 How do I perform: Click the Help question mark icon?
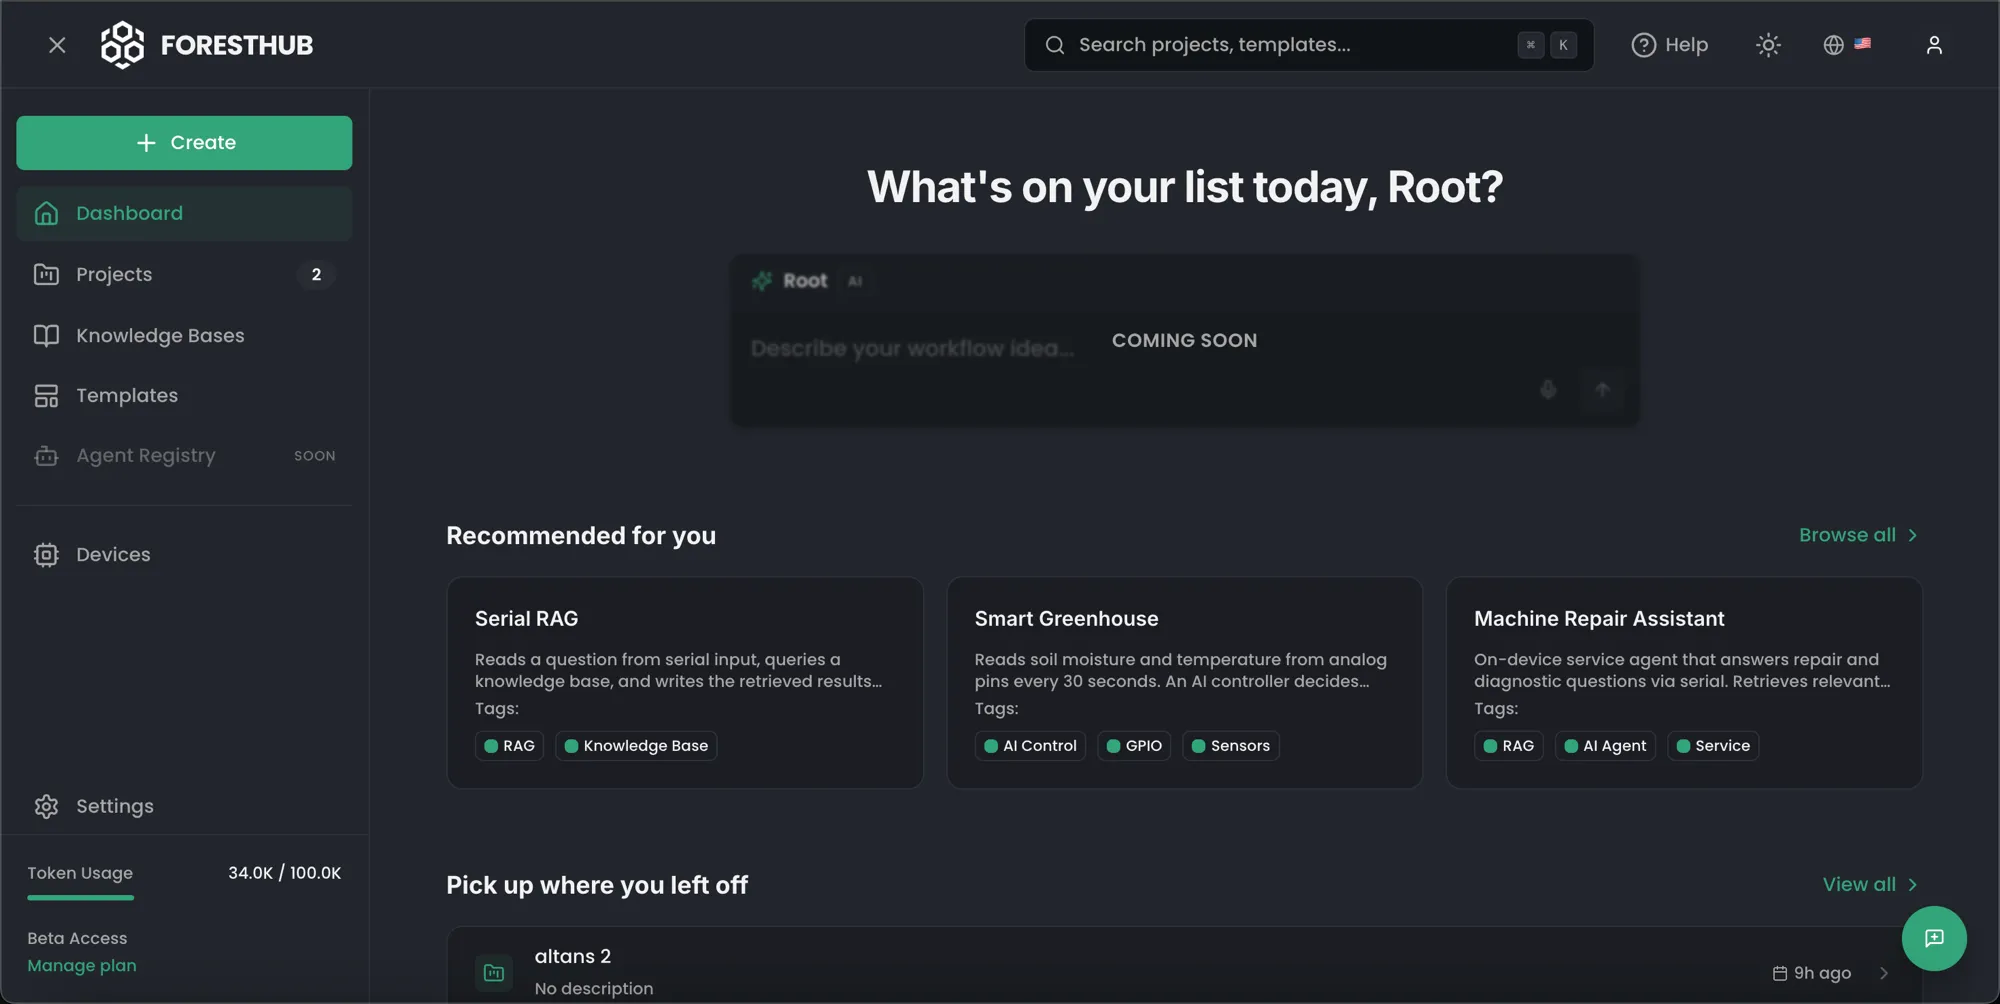(x=1643, y=45)
